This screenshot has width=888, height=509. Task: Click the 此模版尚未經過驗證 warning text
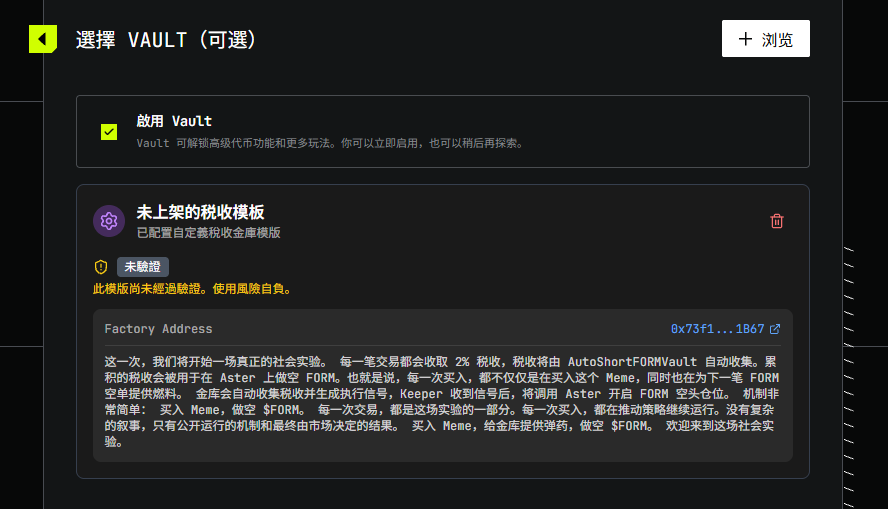(x=193, y=289)
